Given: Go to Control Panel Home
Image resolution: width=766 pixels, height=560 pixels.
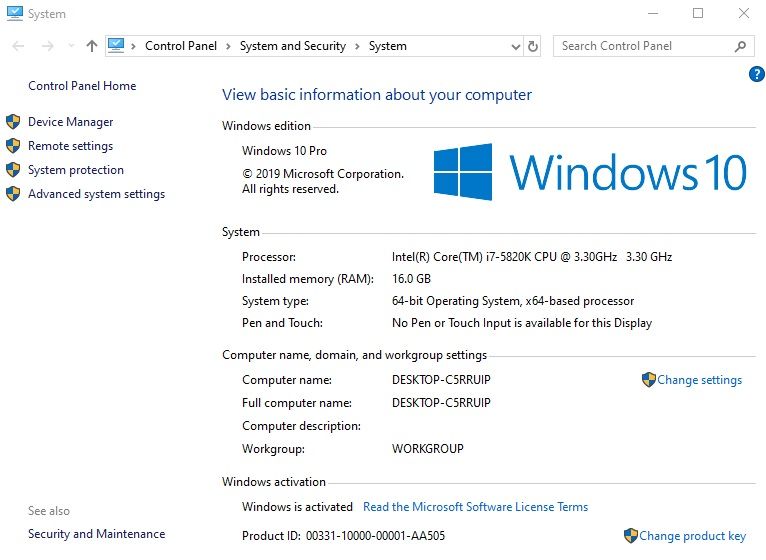Looking at the screenshot, I should click(82, 86).
